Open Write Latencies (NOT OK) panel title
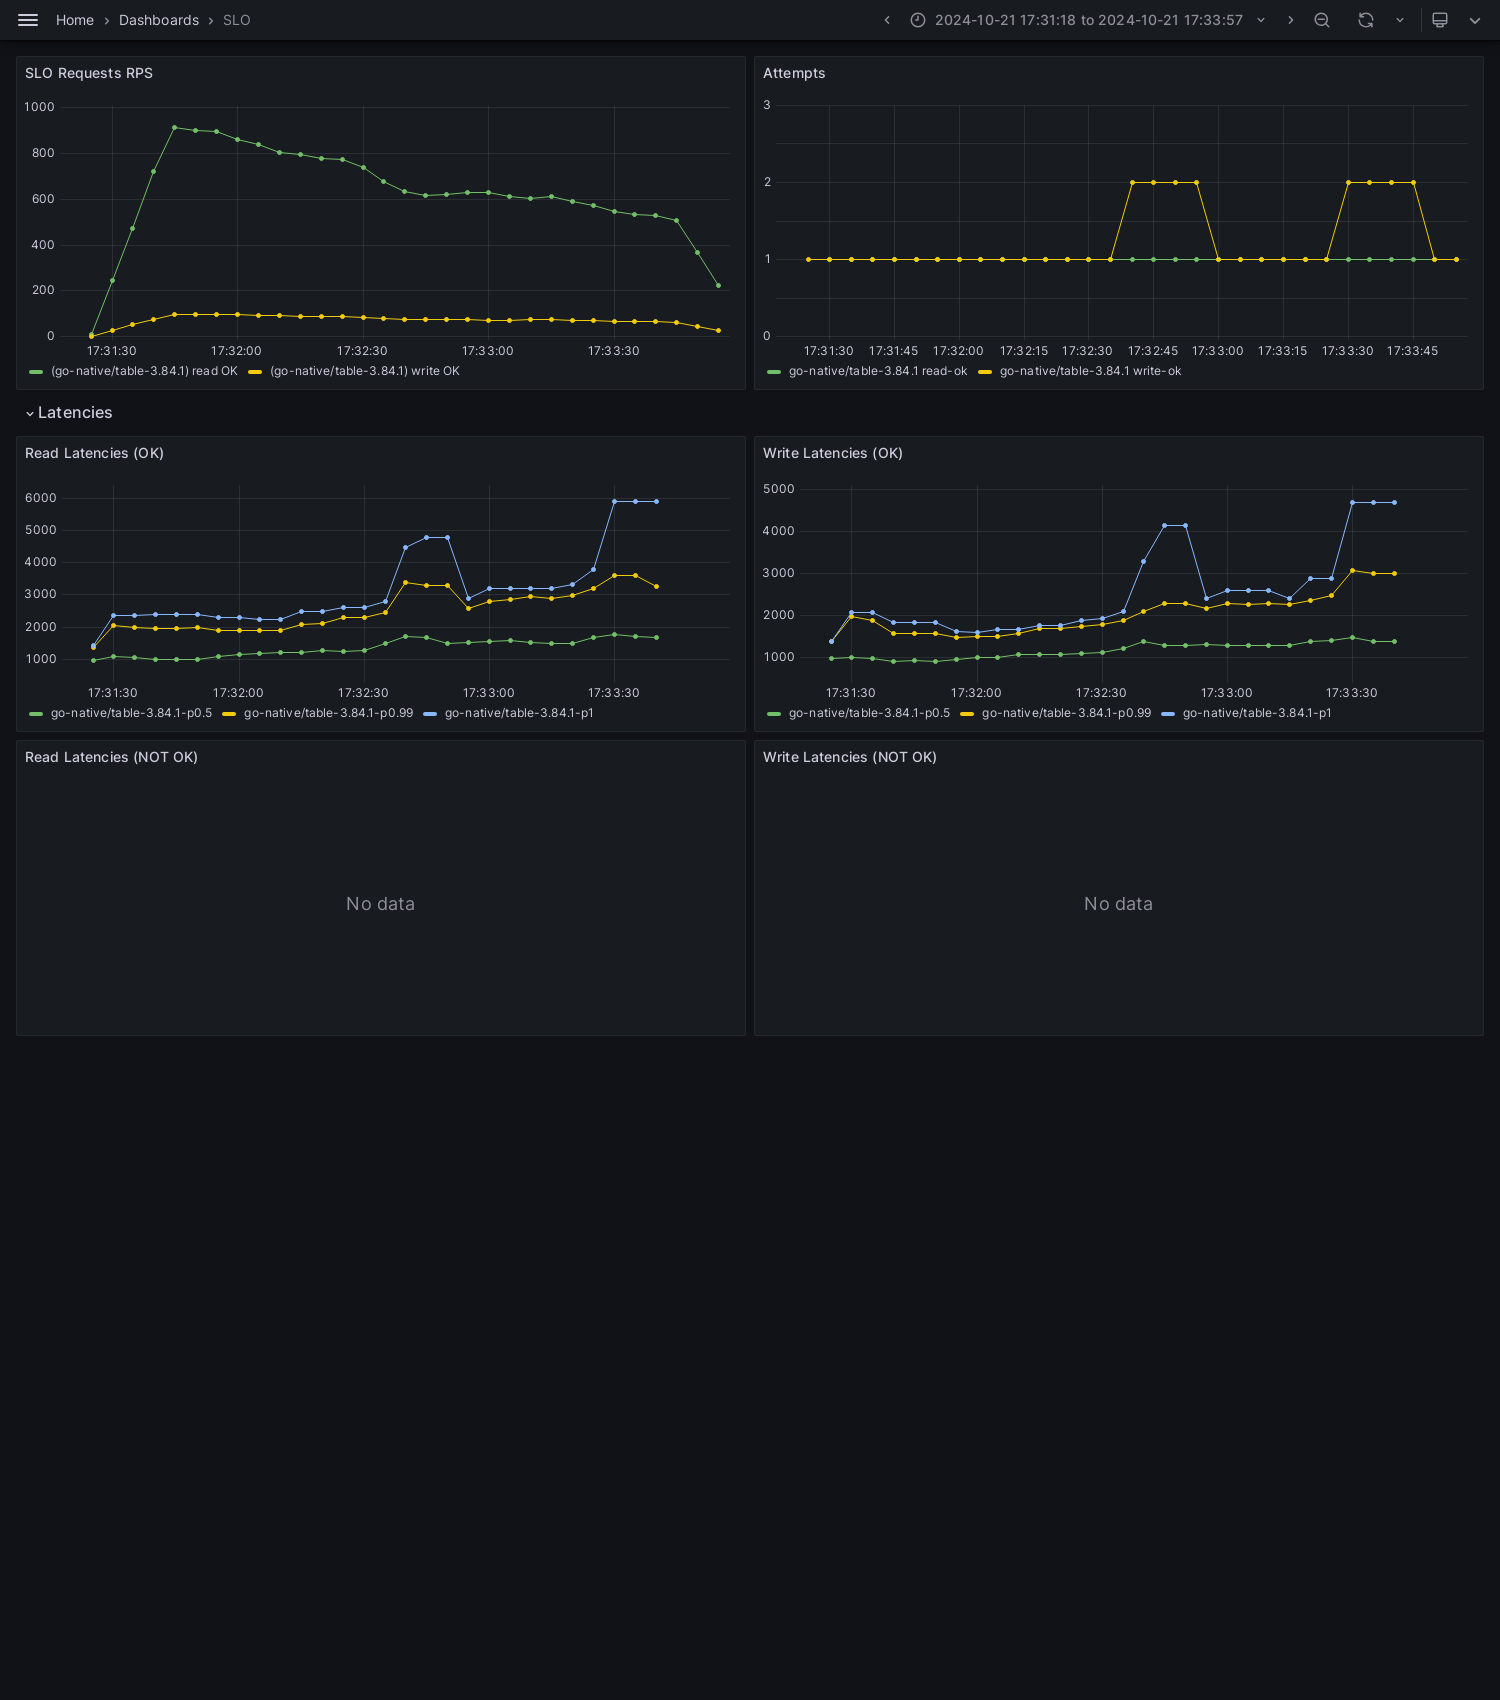This screenshot has width=1500, height=1700. (849, 757)
